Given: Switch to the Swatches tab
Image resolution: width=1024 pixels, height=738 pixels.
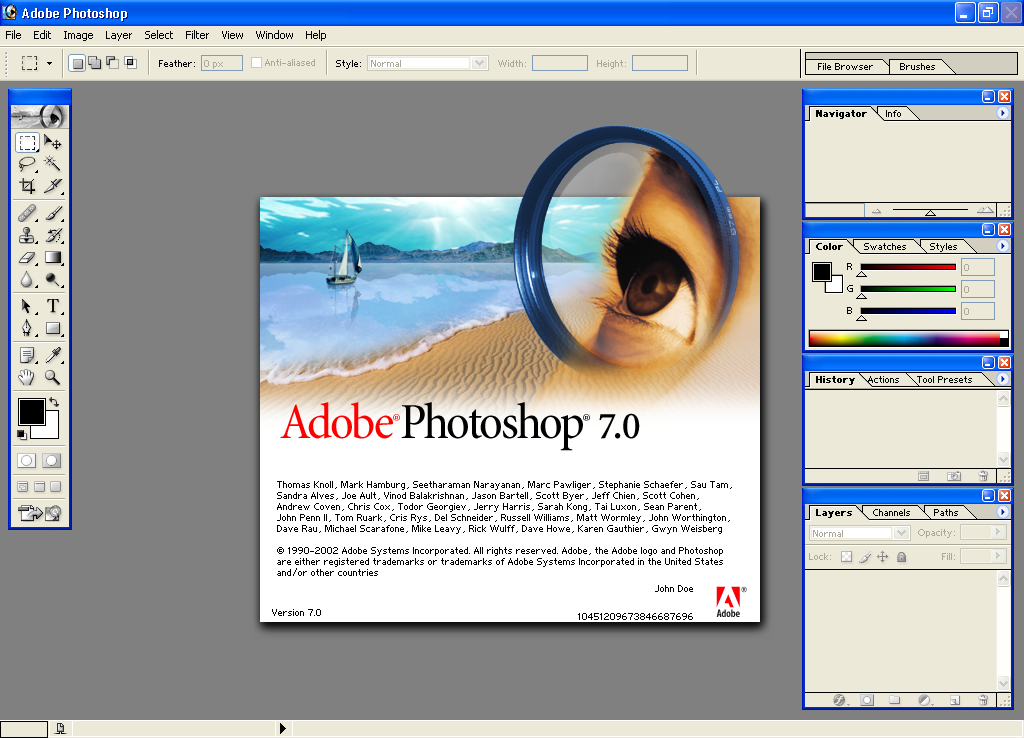Looking at the screenshot, I should point(884,246).
